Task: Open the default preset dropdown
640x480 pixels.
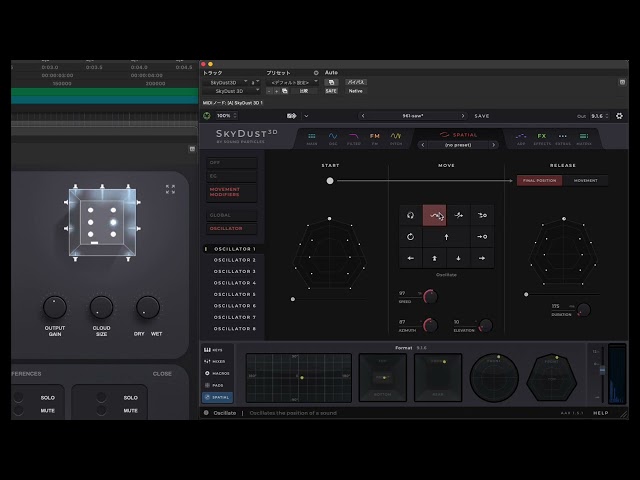Action: click(x=291, y=82)
